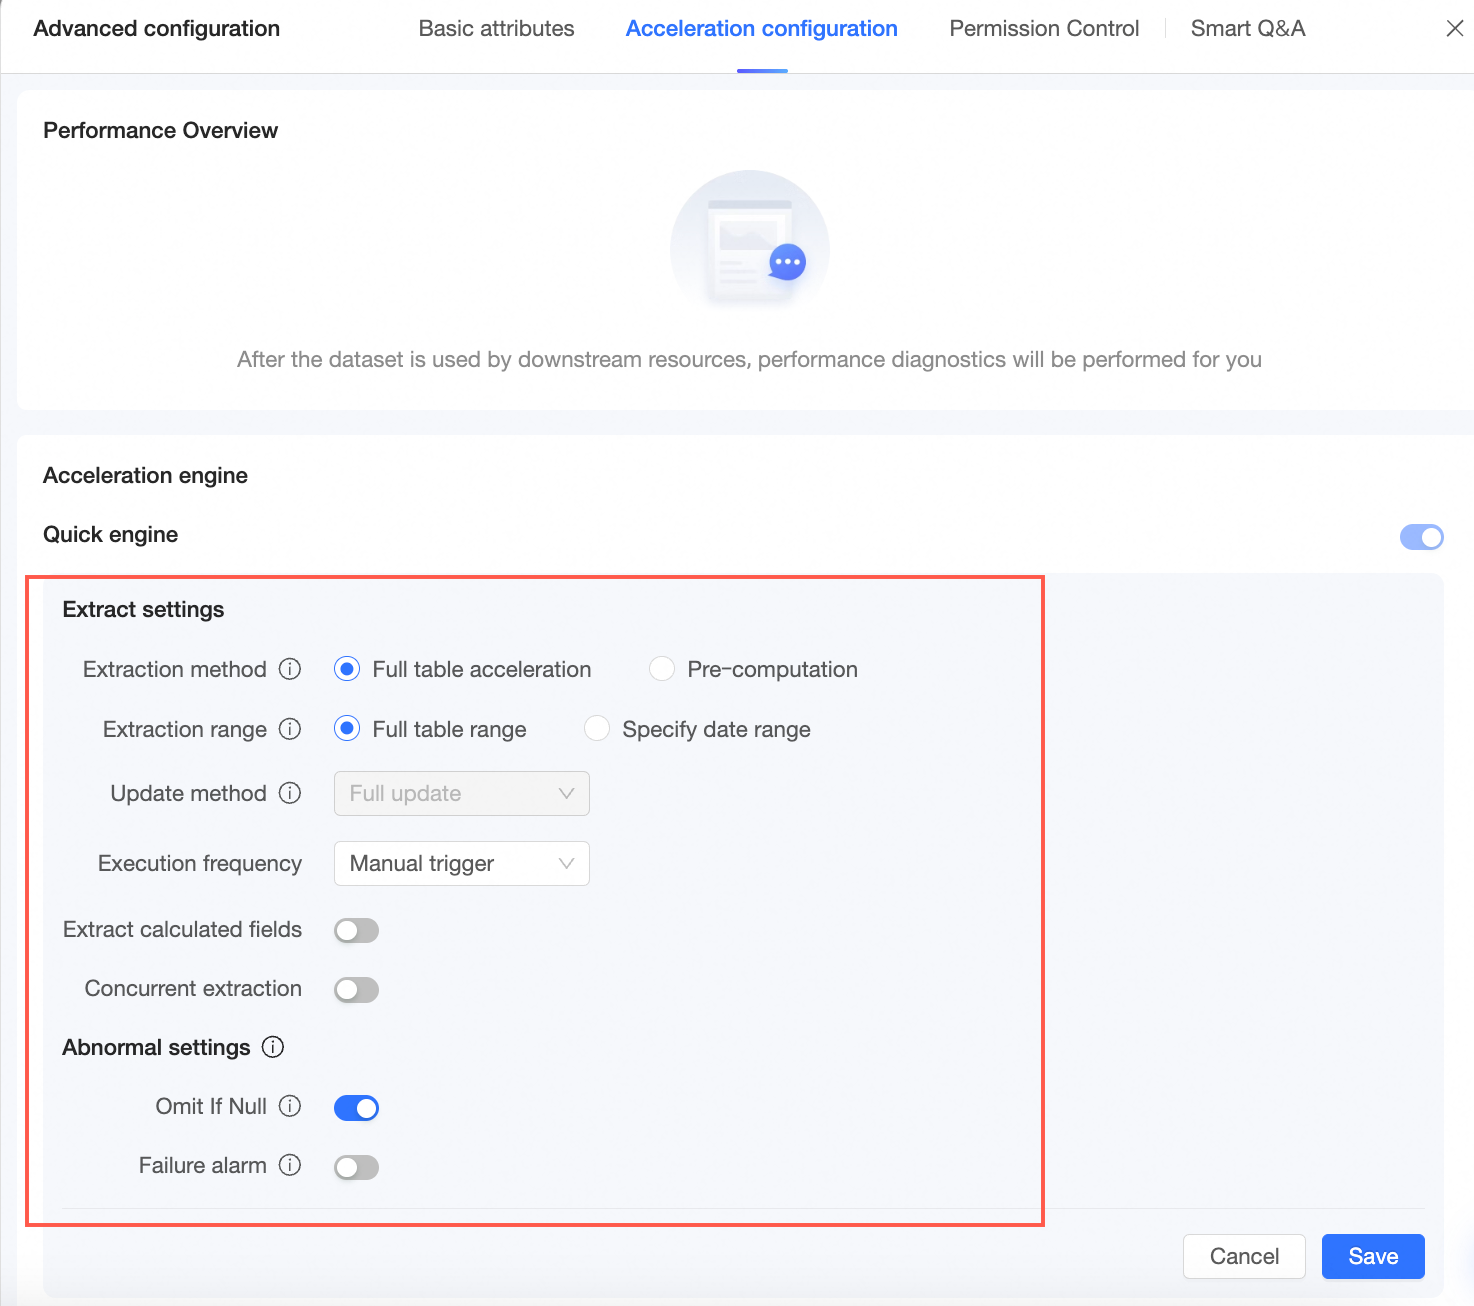
Task: Enable Extract calculated fields switch
Action: tap(356, 931)
